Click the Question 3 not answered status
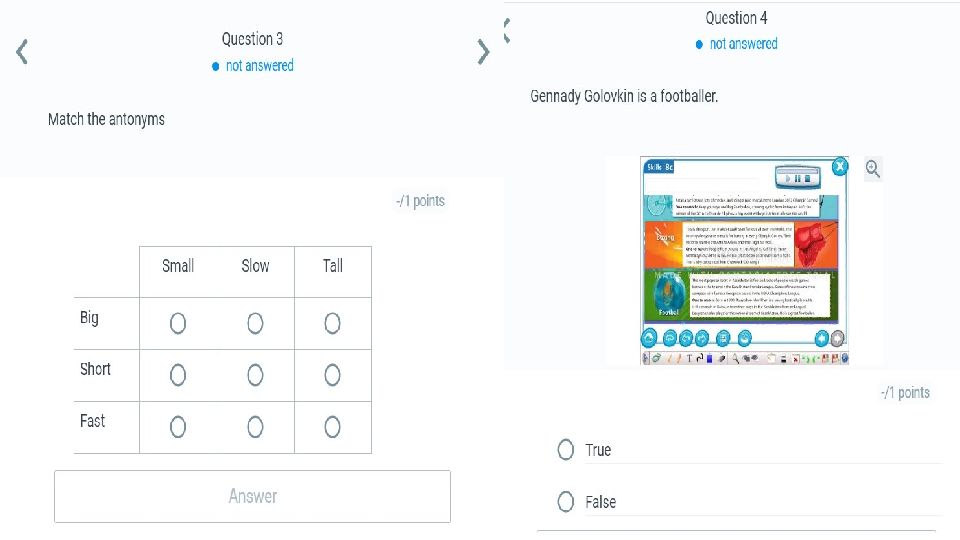Screen dimensions: 960x540 253,66
